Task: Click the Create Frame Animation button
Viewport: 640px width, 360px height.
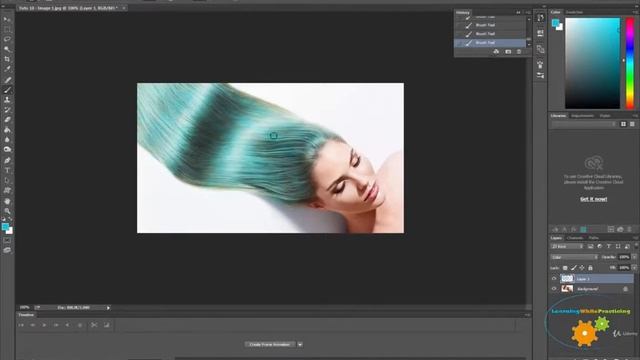Action: click(270, 344)
